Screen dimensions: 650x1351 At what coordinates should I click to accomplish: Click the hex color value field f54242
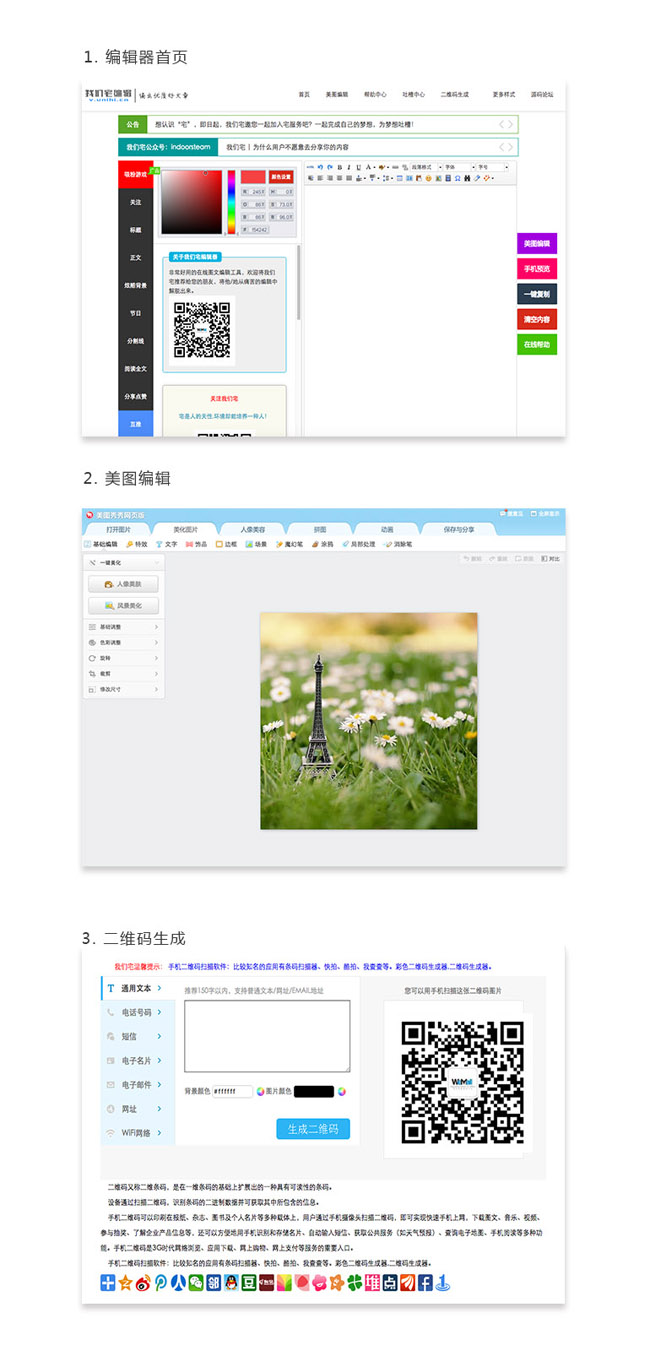259,230
